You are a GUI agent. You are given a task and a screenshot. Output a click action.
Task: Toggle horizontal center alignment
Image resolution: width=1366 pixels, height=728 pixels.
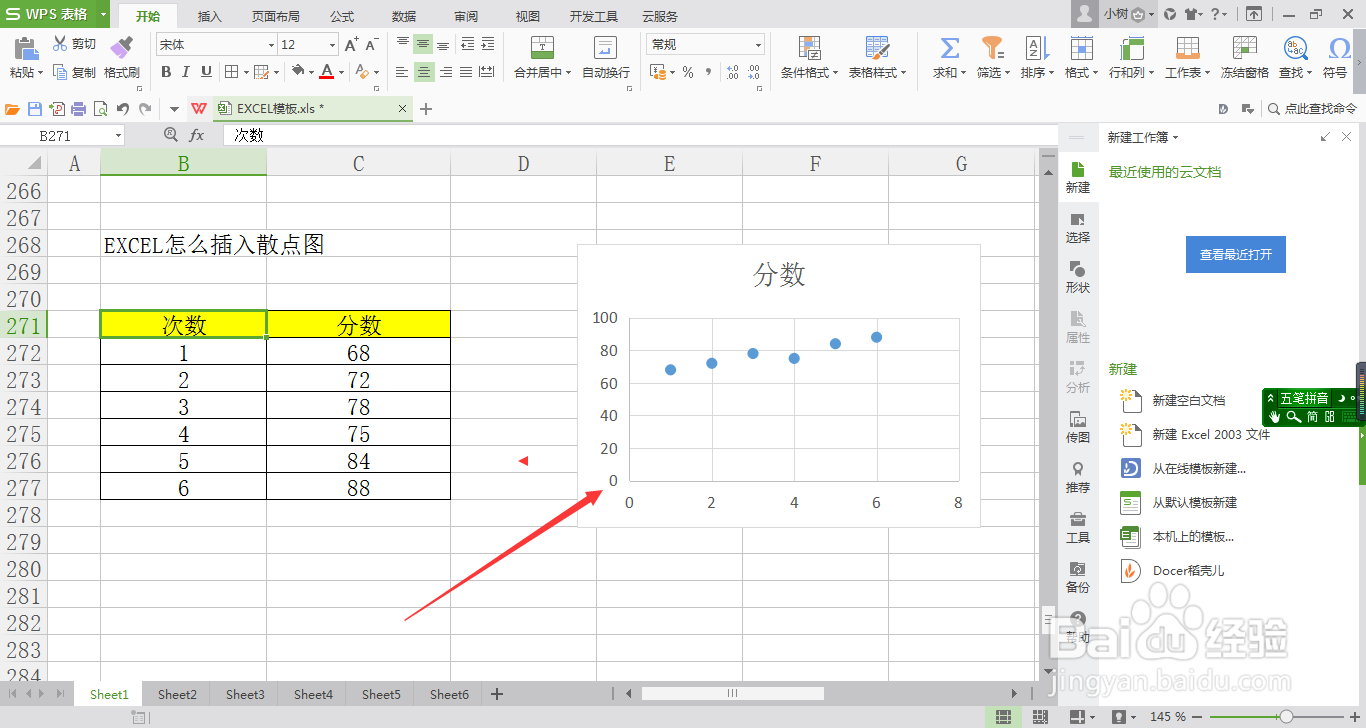[x=424, y=72]
